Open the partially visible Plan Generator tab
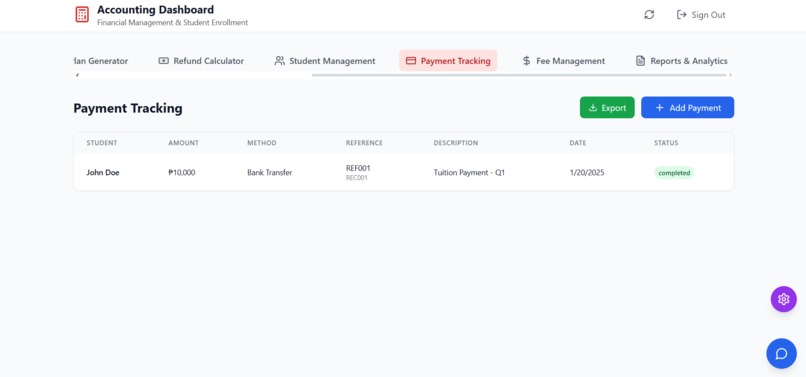Image resolution: width=806 pixels, height=377 pixels. [x=101, y=61]
